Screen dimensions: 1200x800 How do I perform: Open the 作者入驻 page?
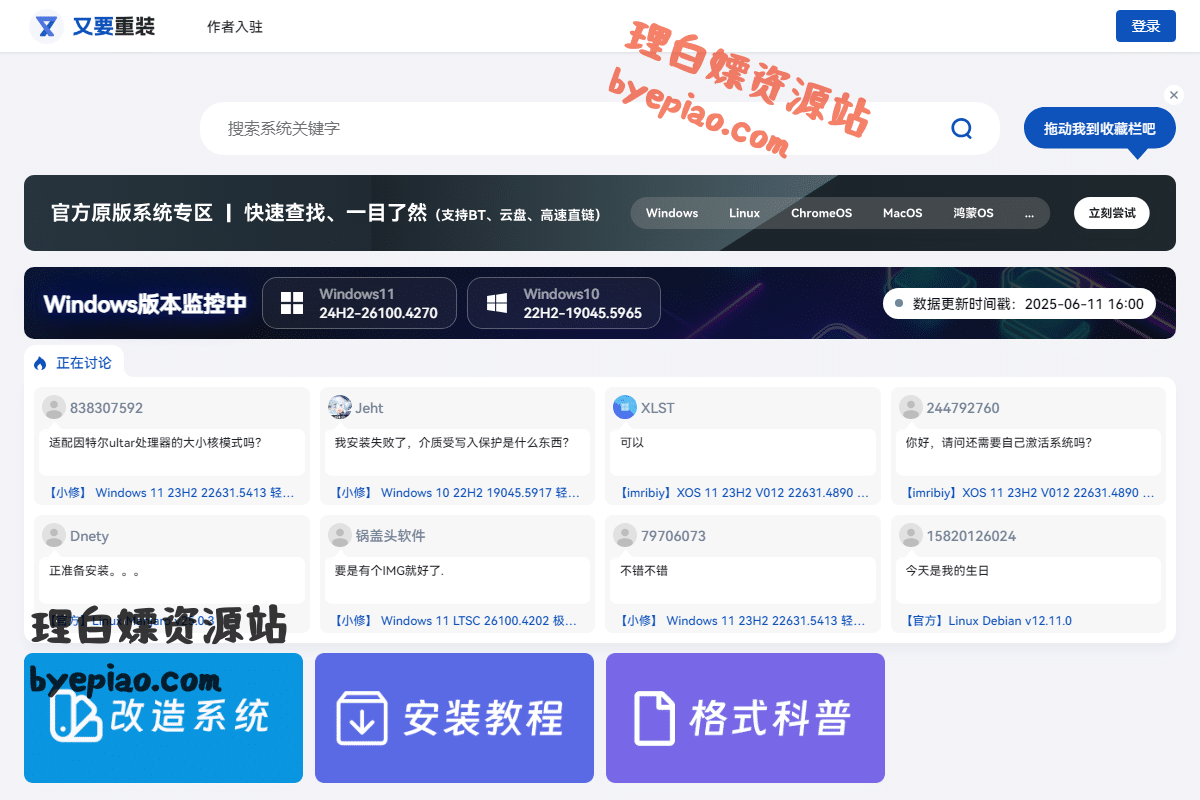pos(235,27)
